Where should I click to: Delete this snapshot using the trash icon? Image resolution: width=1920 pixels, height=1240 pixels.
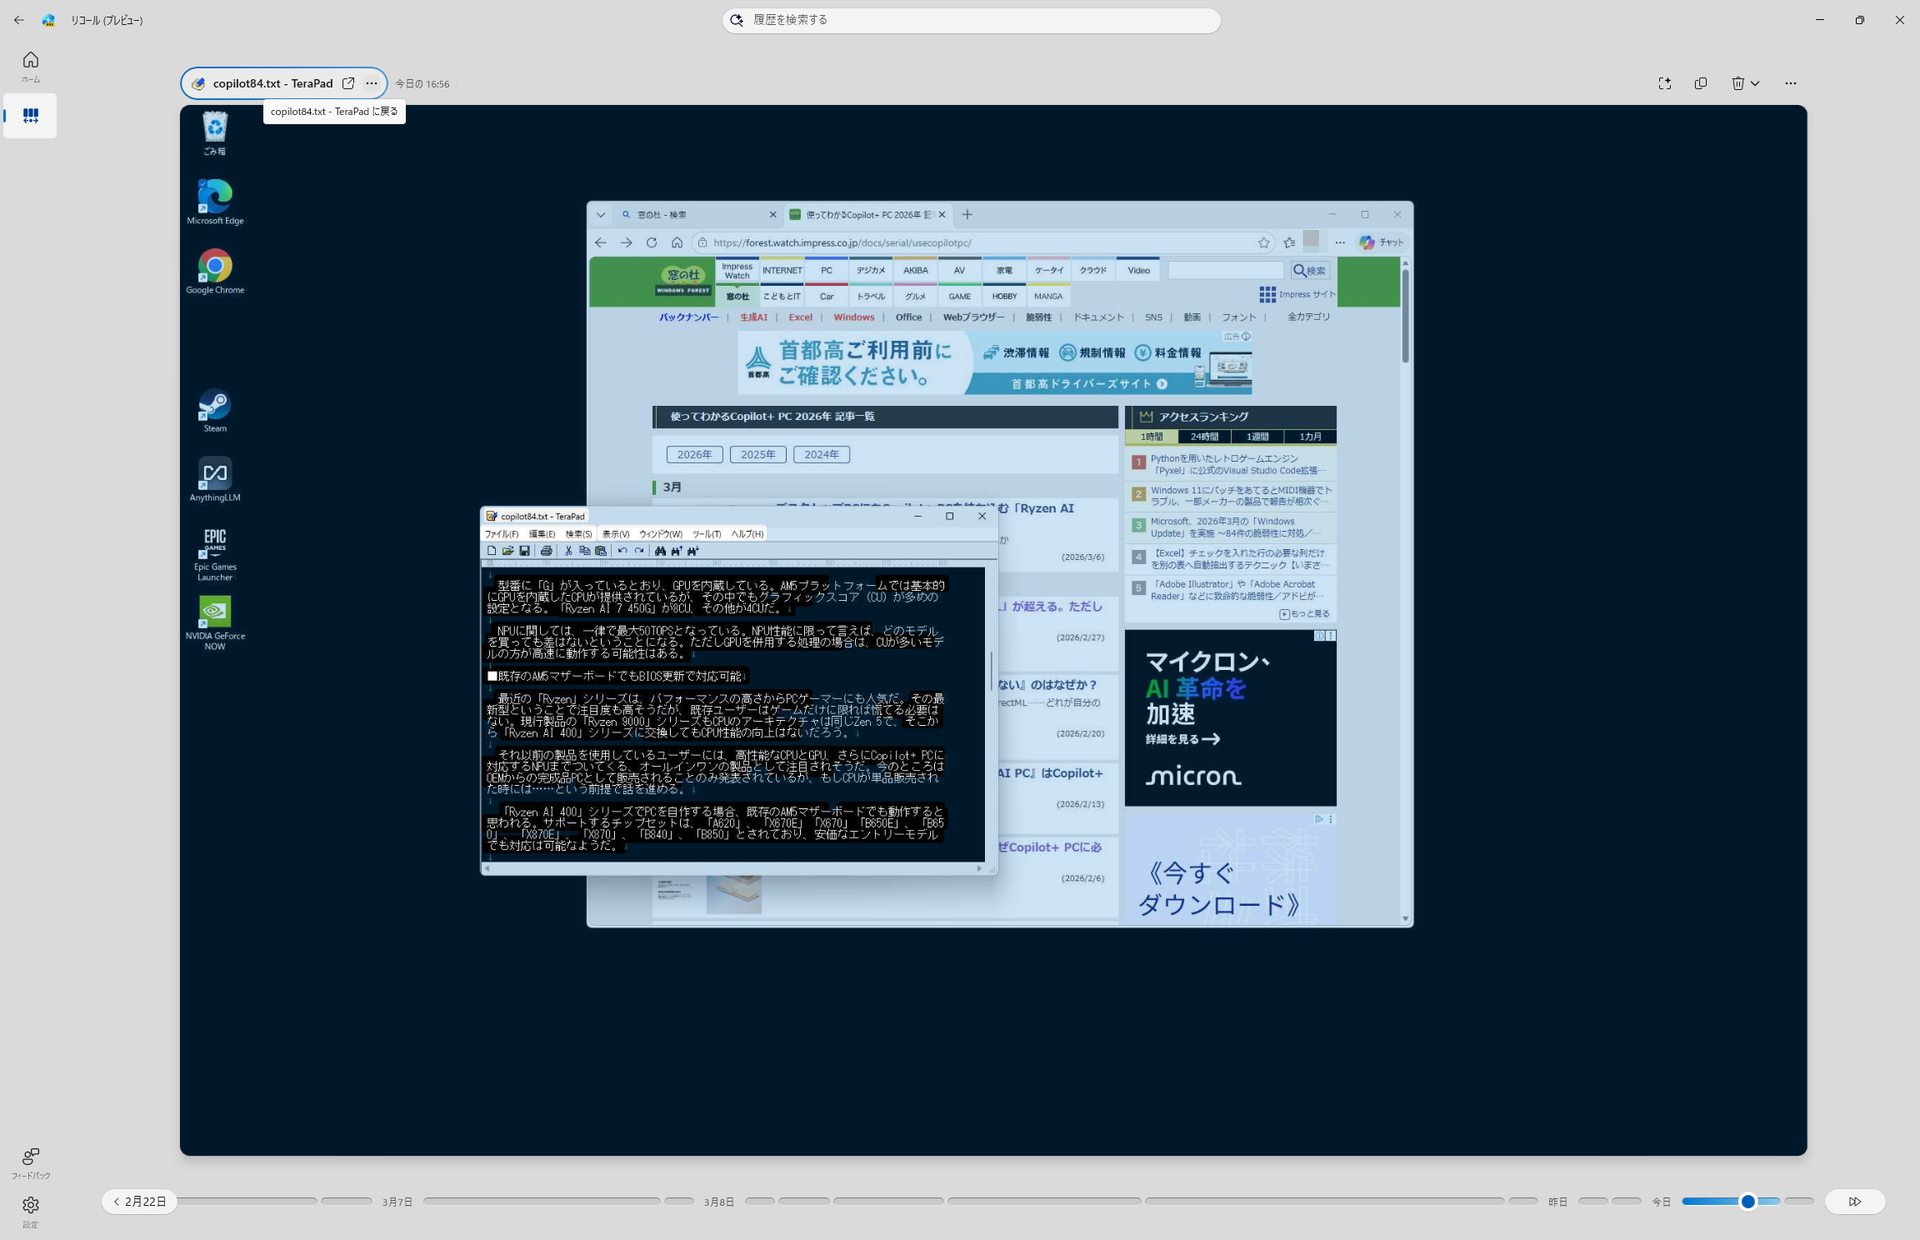coord(1738,84)
